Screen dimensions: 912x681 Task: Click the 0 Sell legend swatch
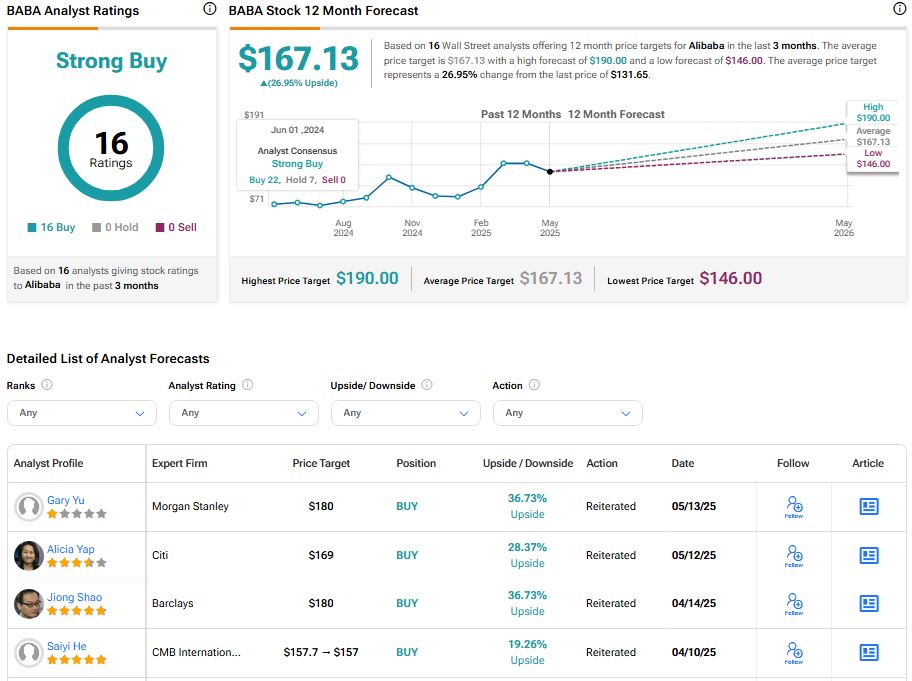160,227
